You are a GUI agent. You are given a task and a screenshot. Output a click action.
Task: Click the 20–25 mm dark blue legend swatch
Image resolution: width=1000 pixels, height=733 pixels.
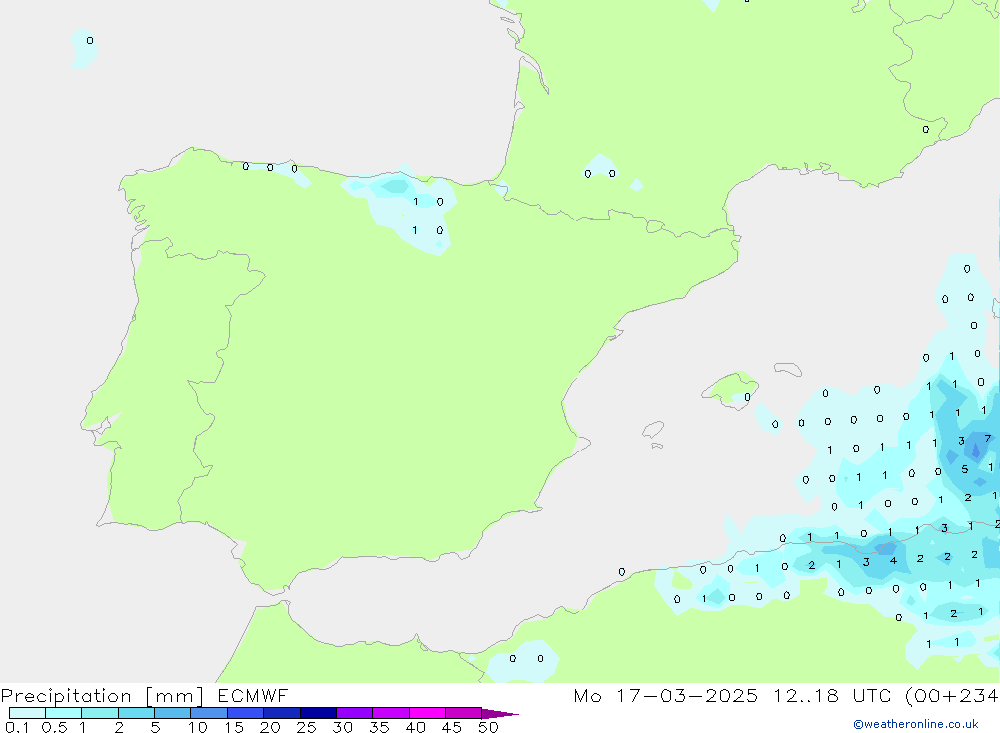(281, 713)
